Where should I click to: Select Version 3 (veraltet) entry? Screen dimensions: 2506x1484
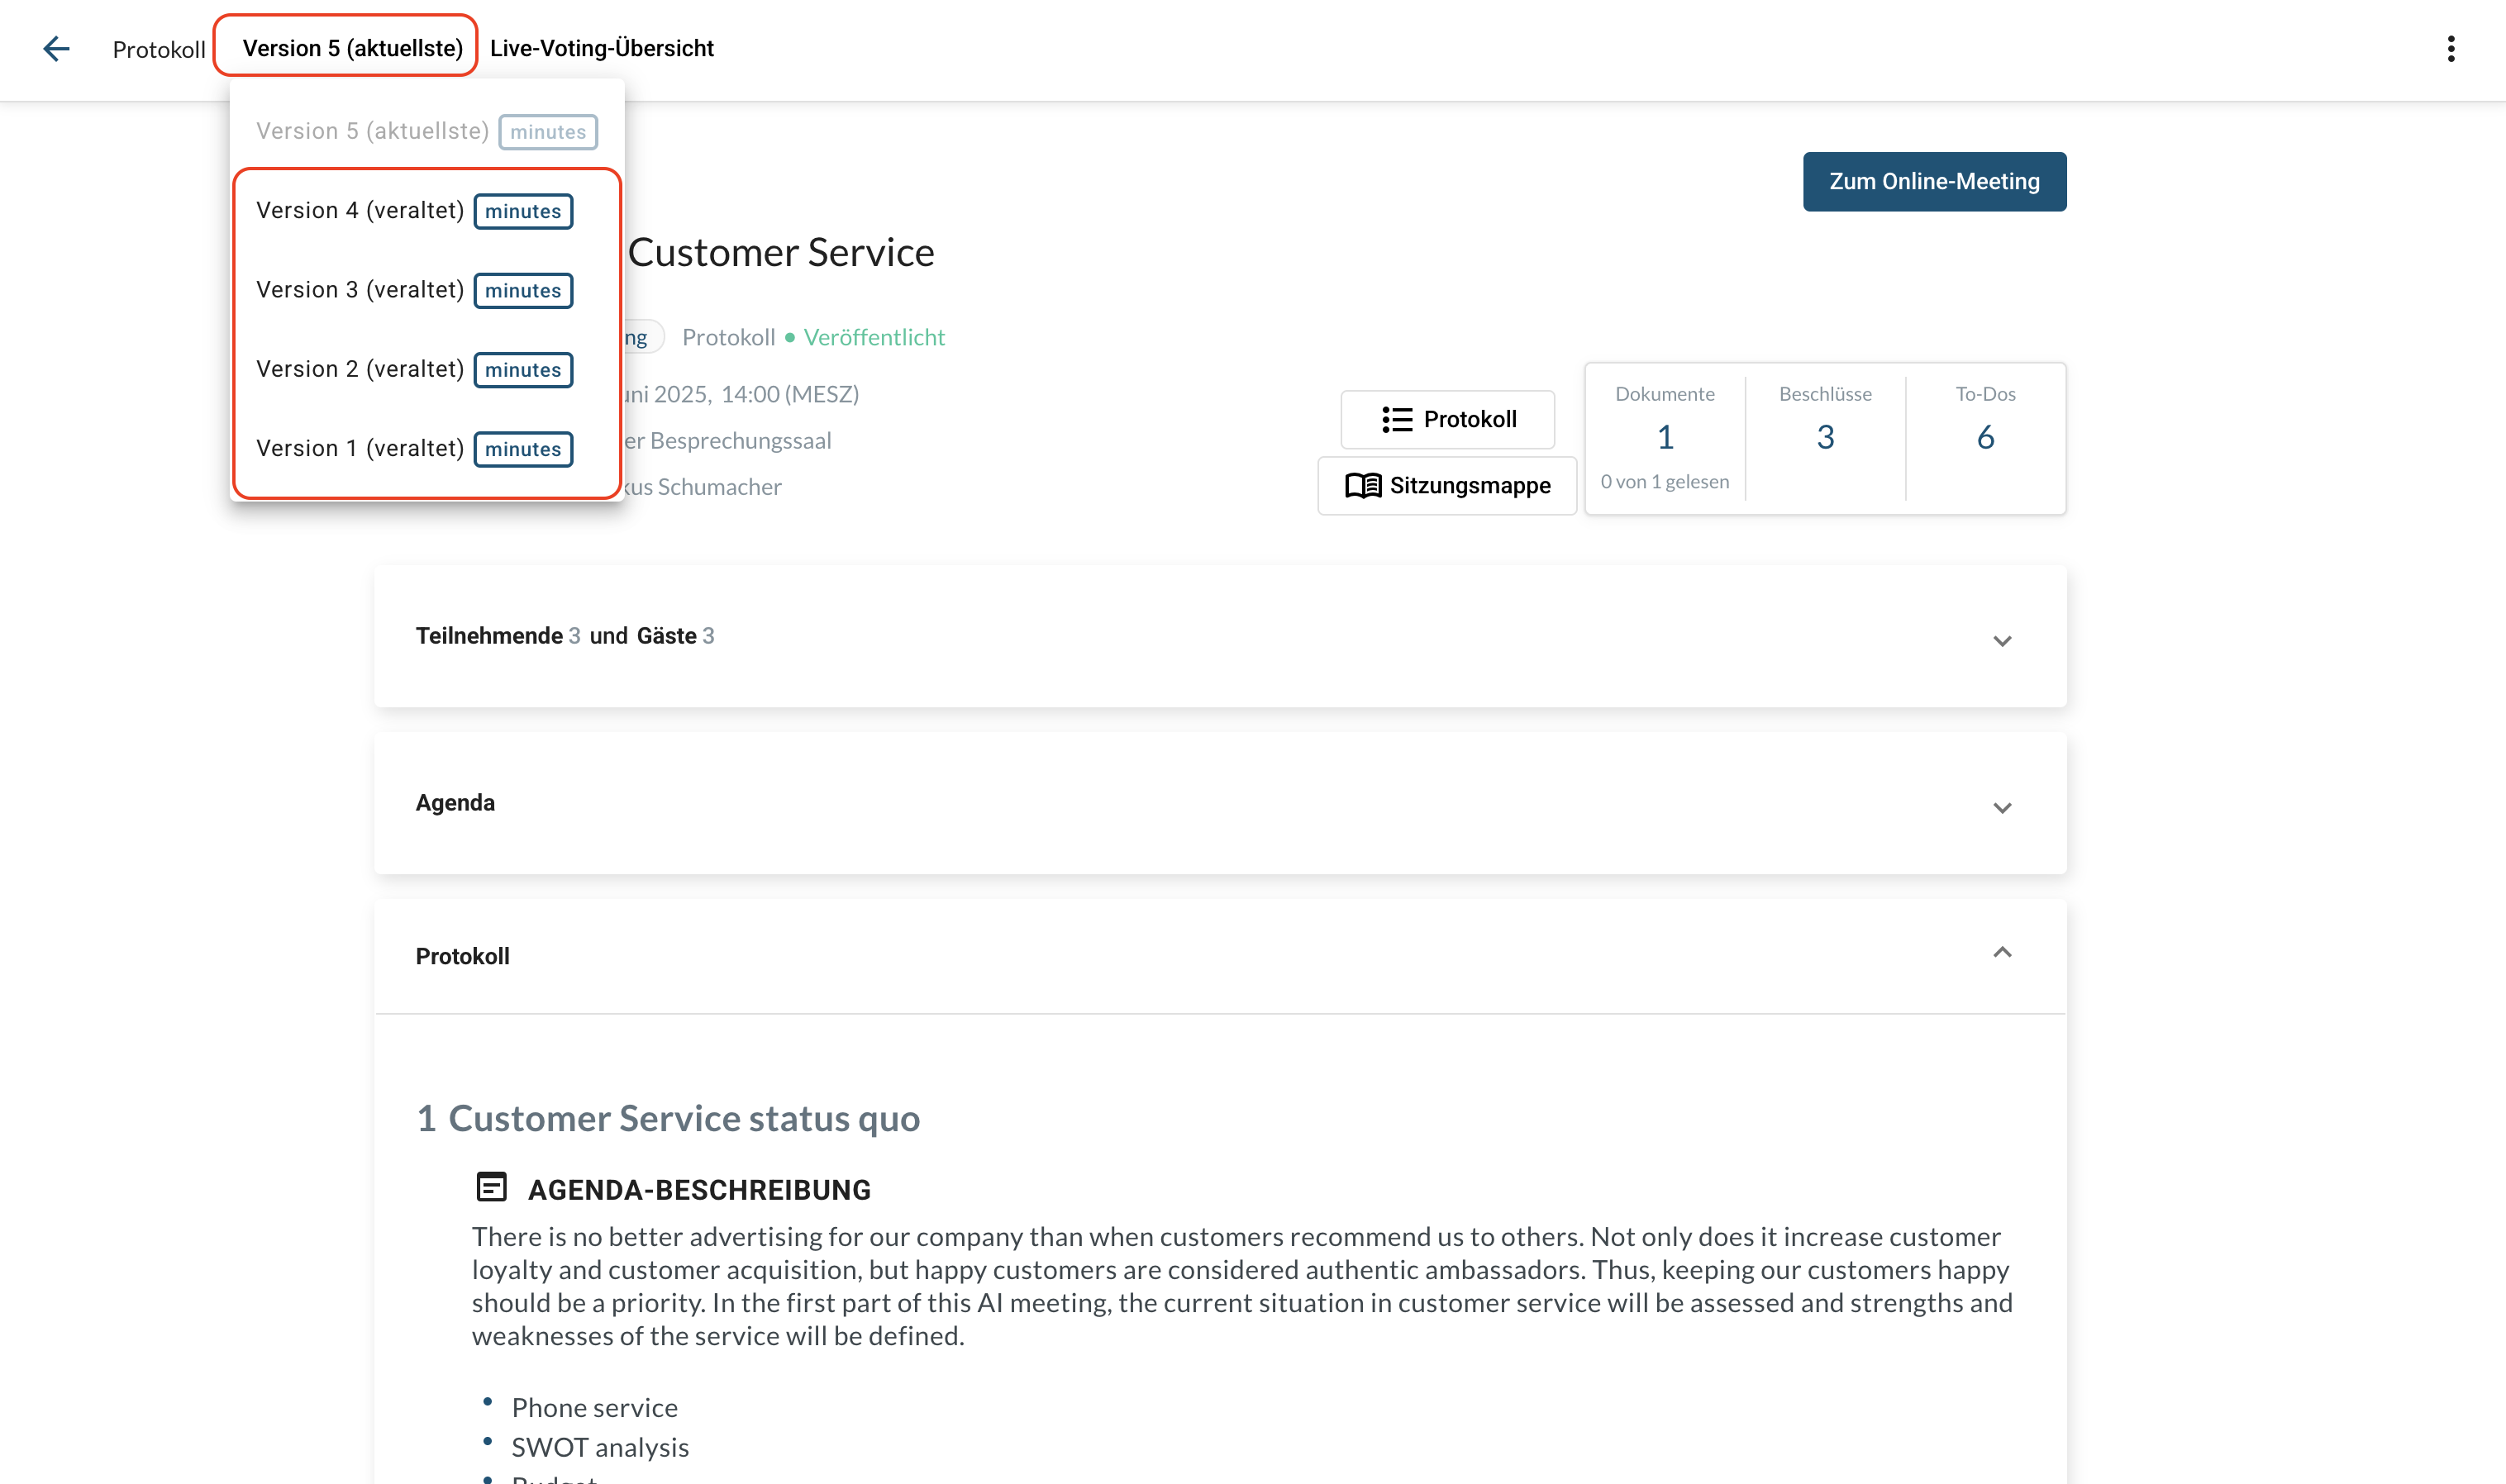(359, 290)
